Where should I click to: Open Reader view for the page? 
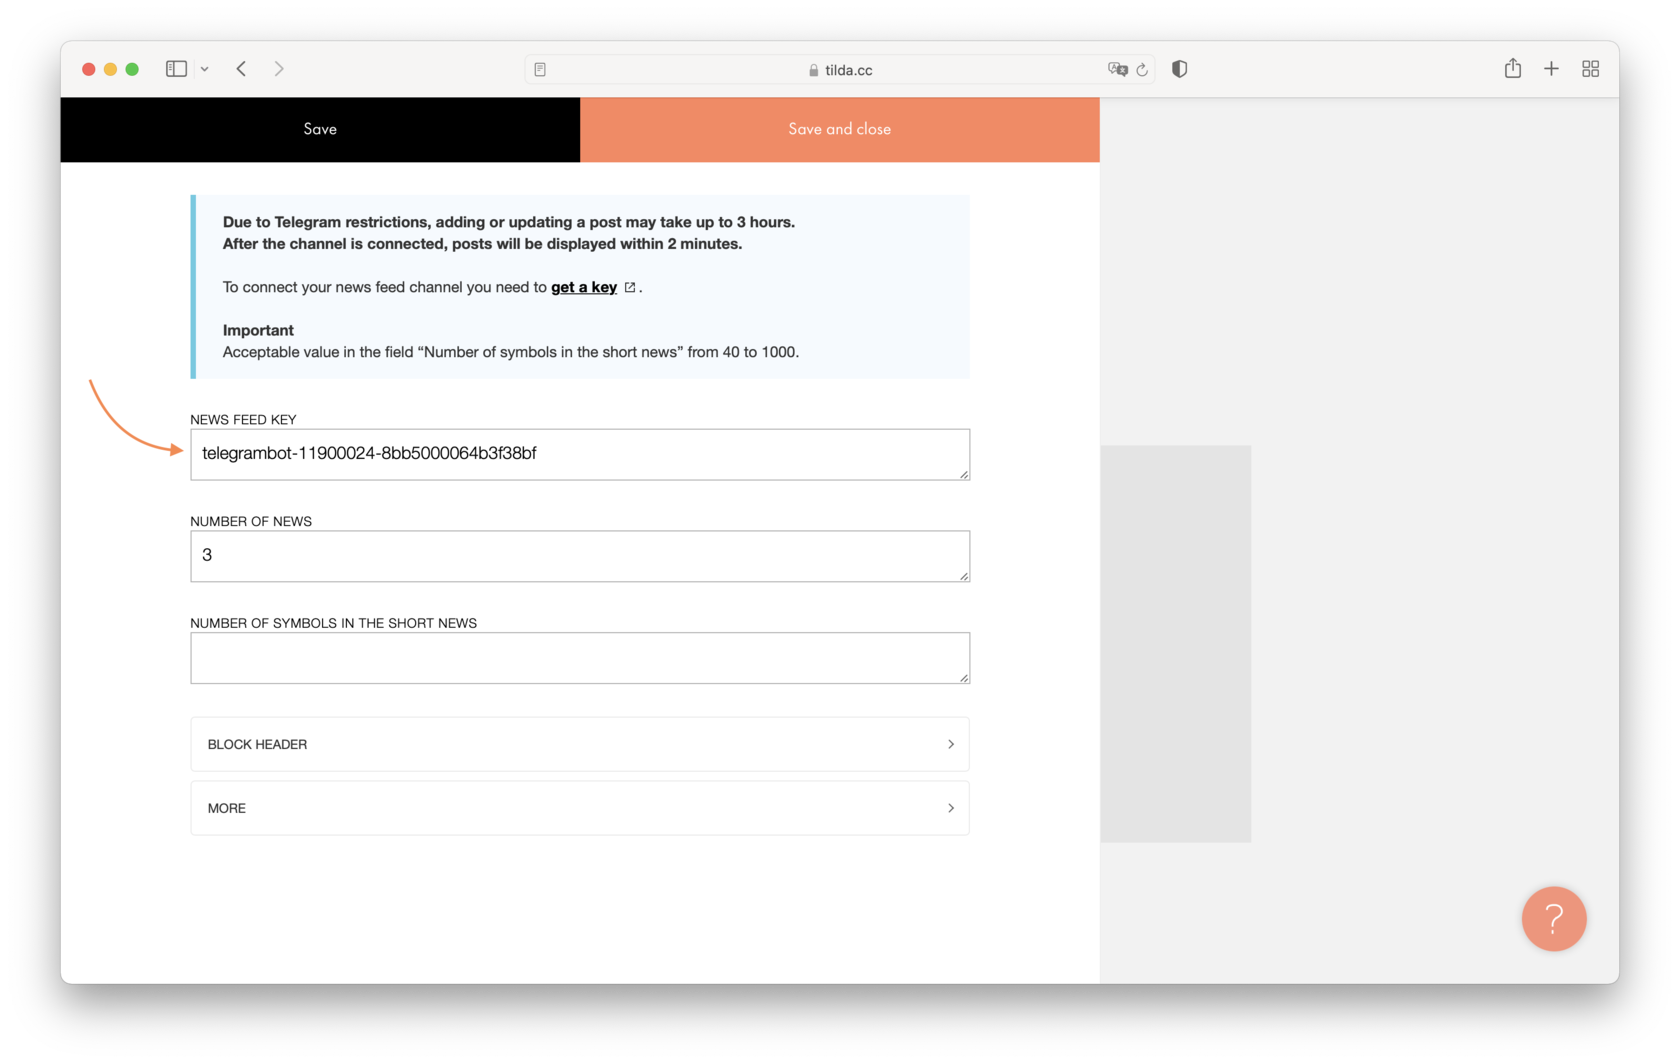pyautogui.click(x=540, y=69)
